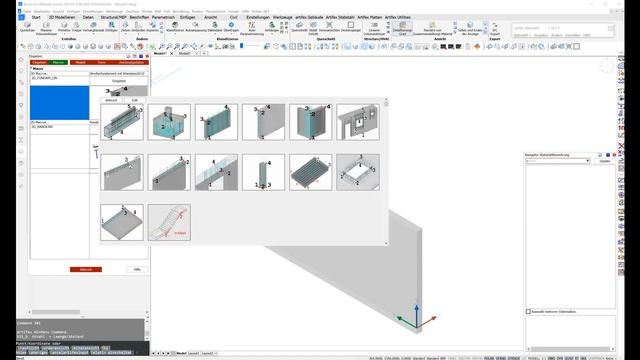Image resolution: width=640 pixels, height=360 pixels.
Task: Select the staircase macro thumbnail
Action: (169, 222)
